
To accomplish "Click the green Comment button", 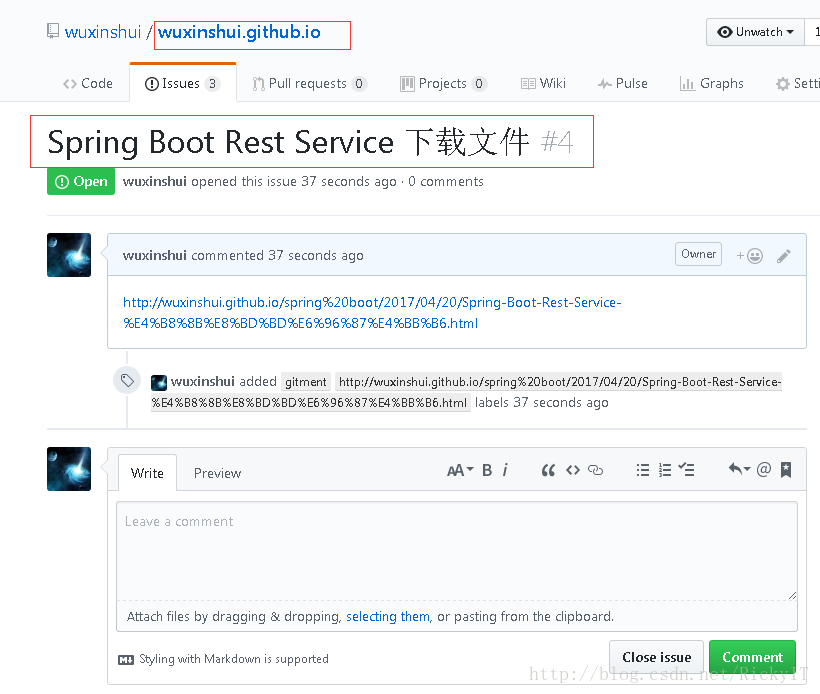I will (753, 657).
